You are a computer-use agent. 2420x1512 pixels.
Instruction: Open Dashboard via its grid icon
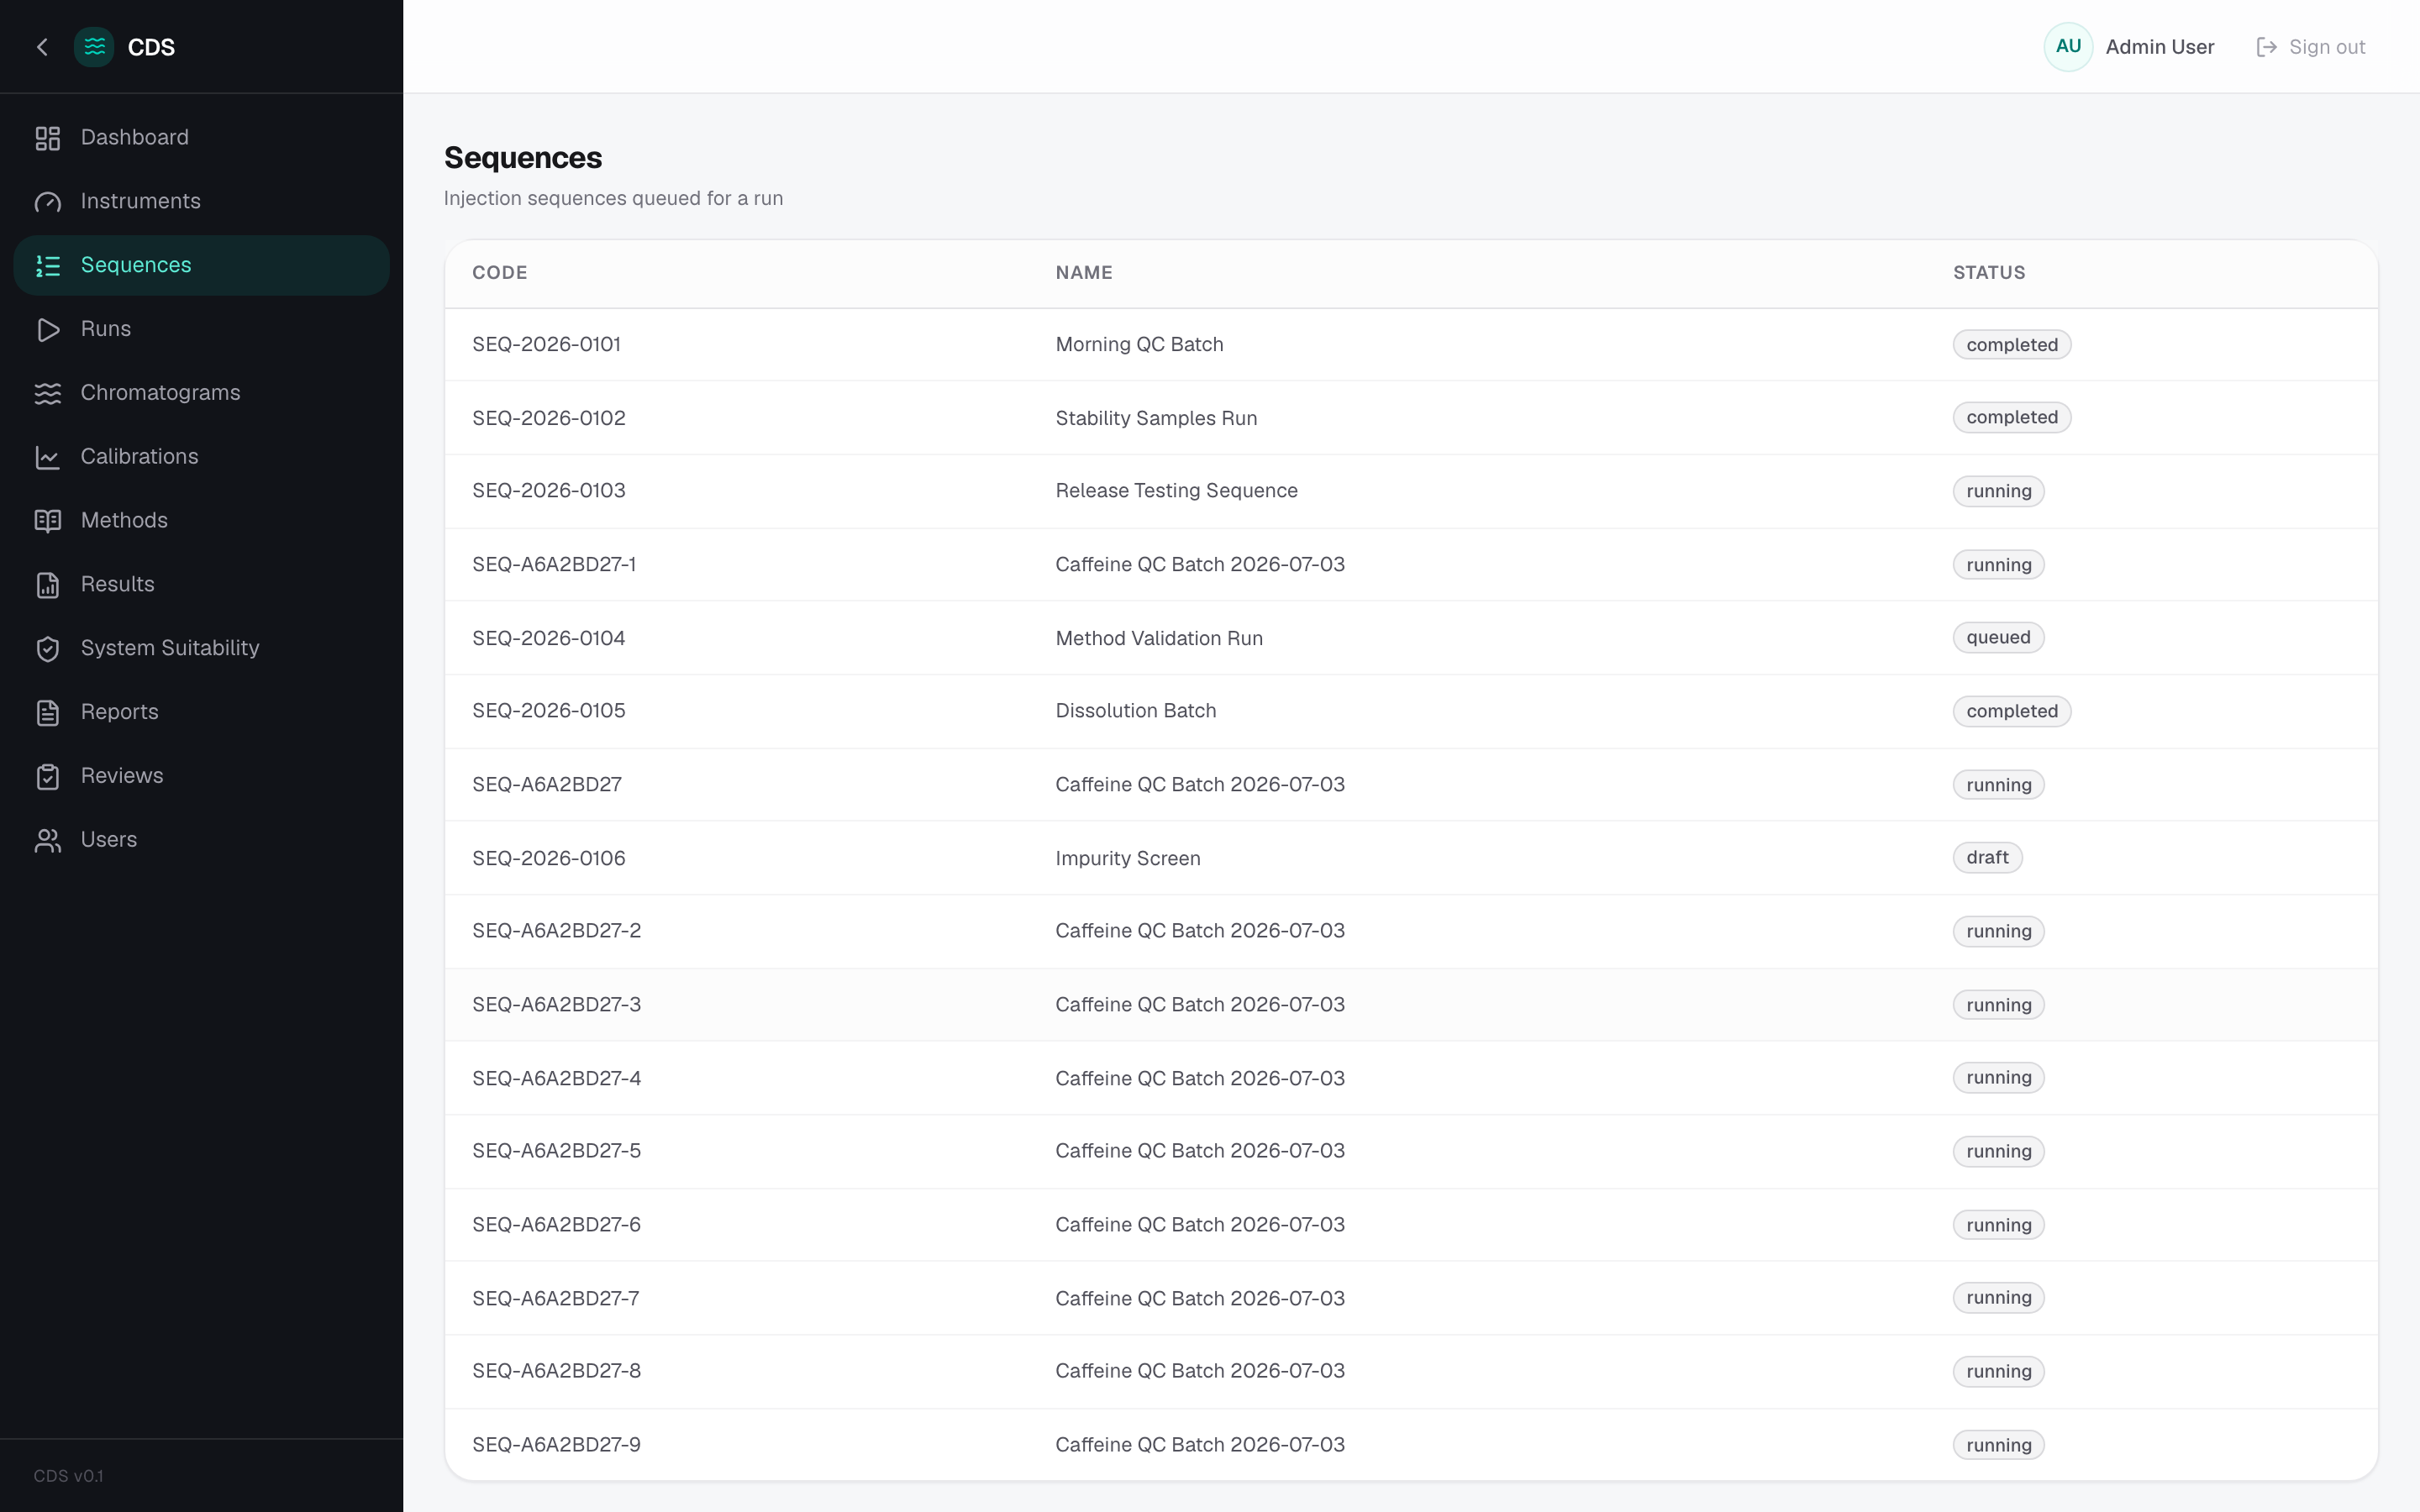47,138
